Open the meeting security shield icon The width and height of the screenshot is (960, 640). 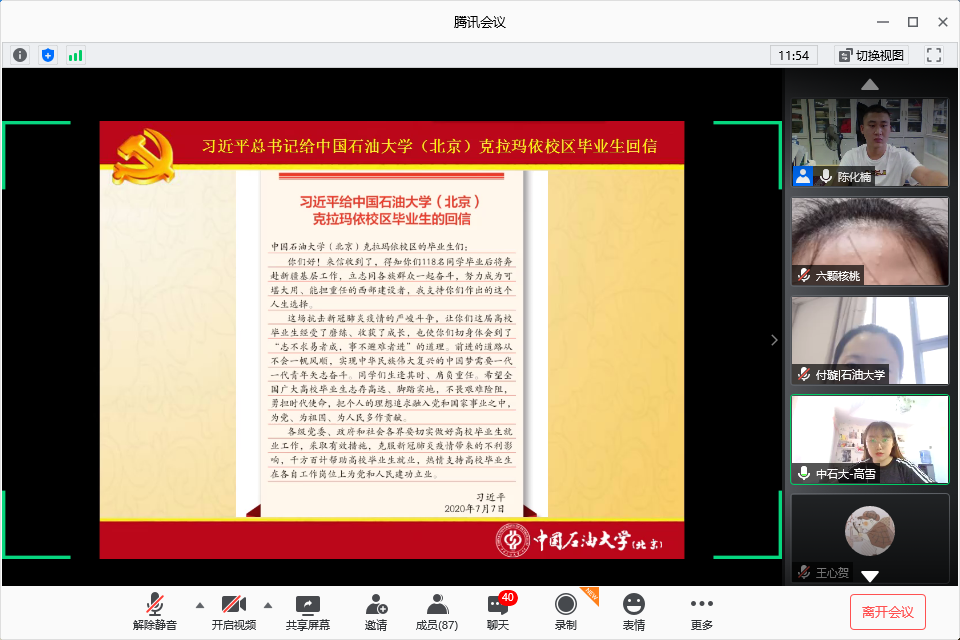[47, 55]
